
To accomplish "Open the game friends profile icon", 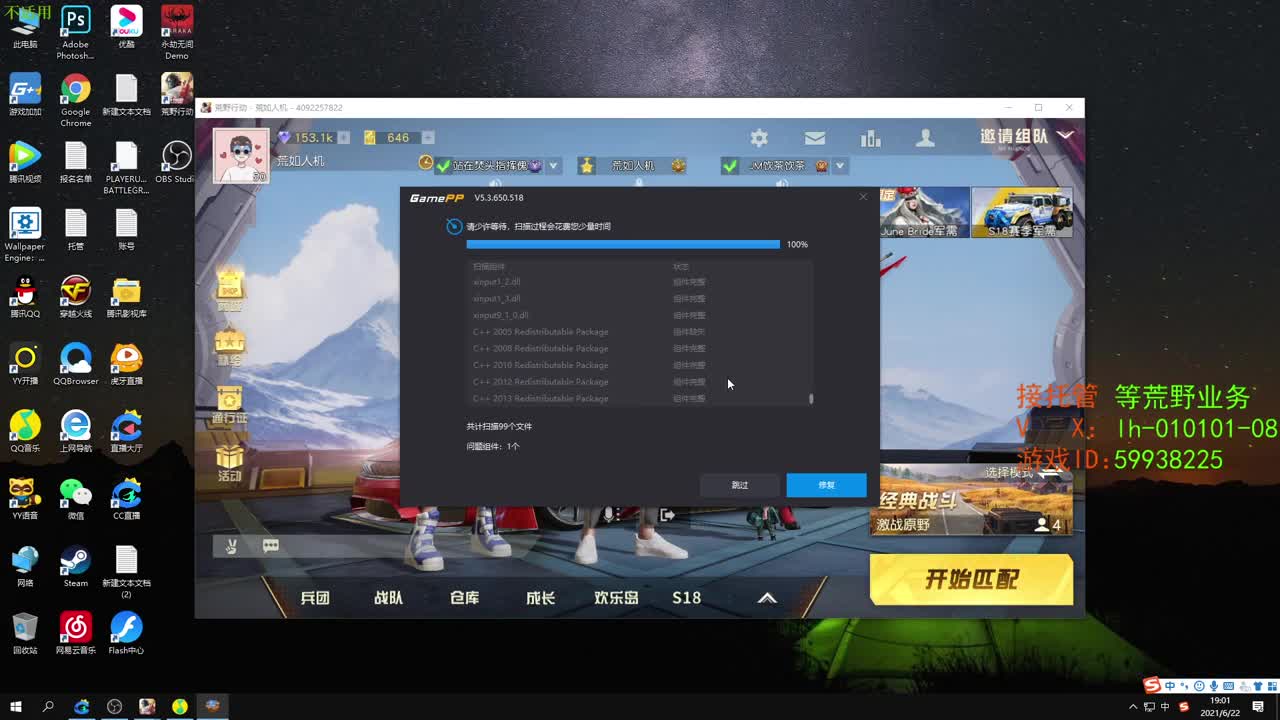I will [926, 138].
